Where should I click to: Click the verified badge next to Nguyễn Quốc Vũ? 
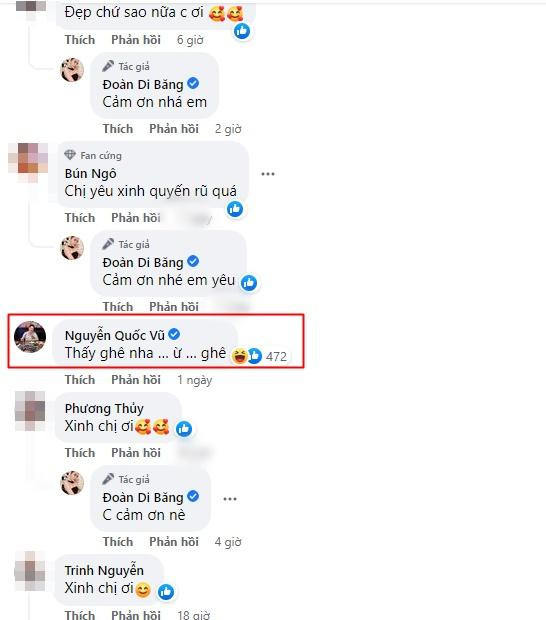click(x=174, y=335)
